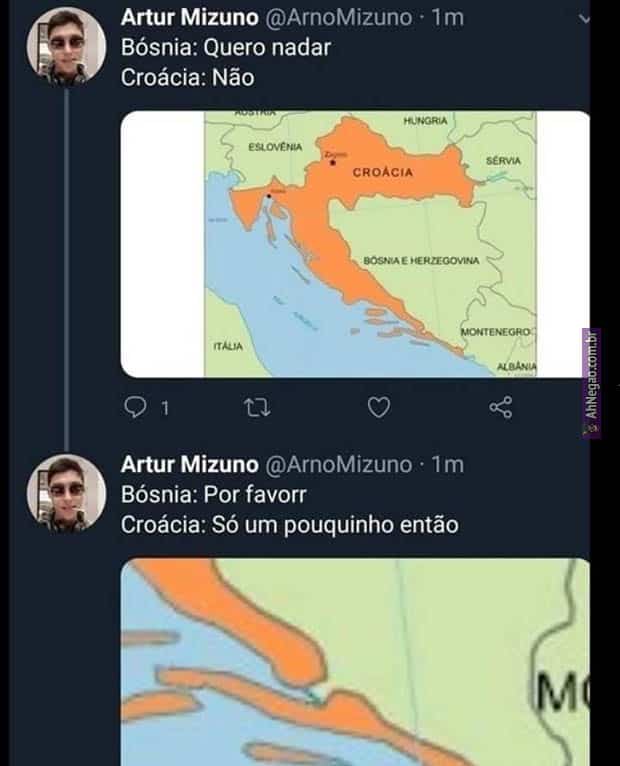
Task: Open first tweet's profile avatar
Action: point(66,44)
